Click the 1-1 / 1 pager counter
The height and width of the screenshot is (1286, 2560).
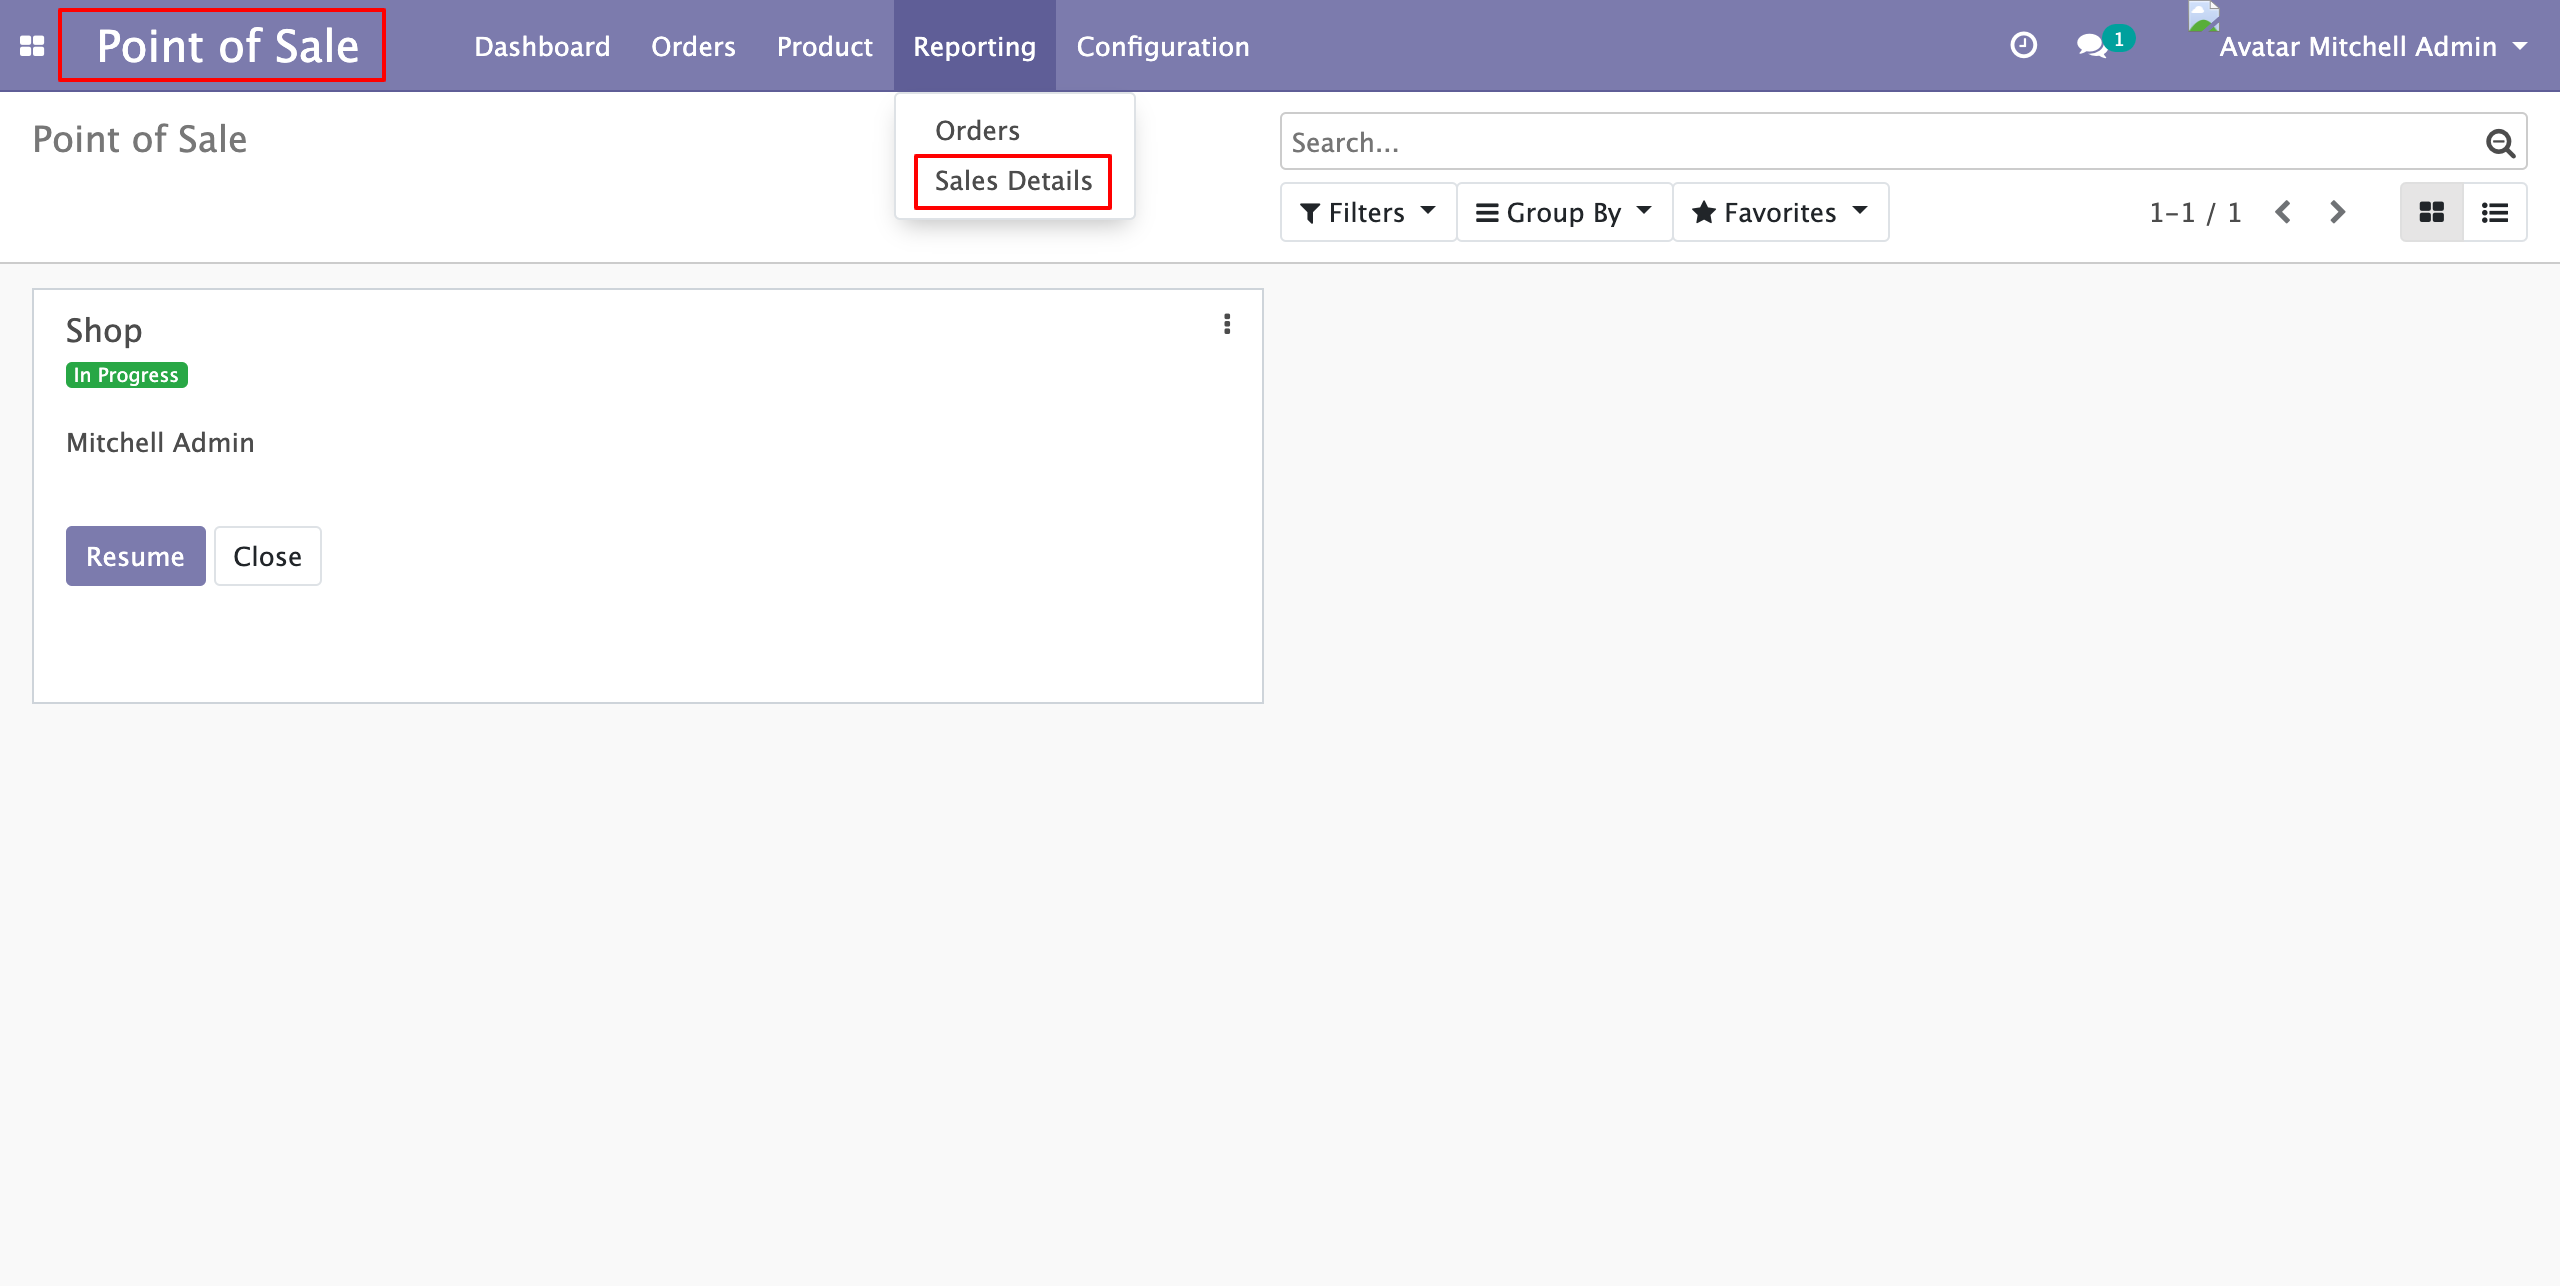(2195, 212)
